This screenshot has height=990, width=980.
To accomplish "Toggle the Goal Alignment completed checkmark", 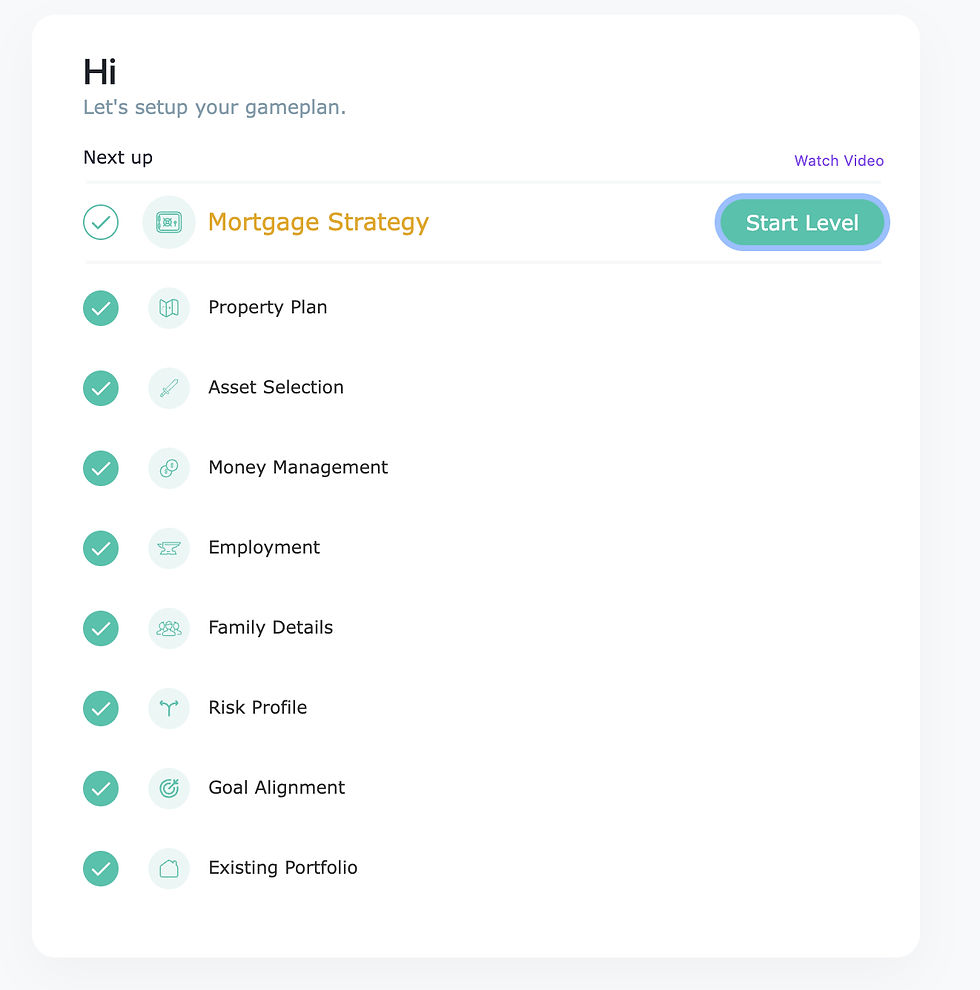I will click(x=101, y=788).
